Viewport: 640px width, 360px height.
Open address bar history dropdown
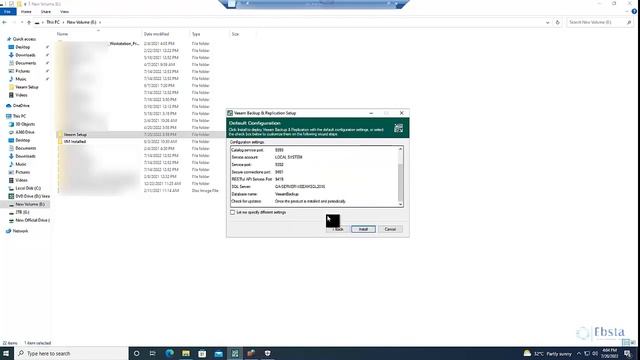pos(547,22)
